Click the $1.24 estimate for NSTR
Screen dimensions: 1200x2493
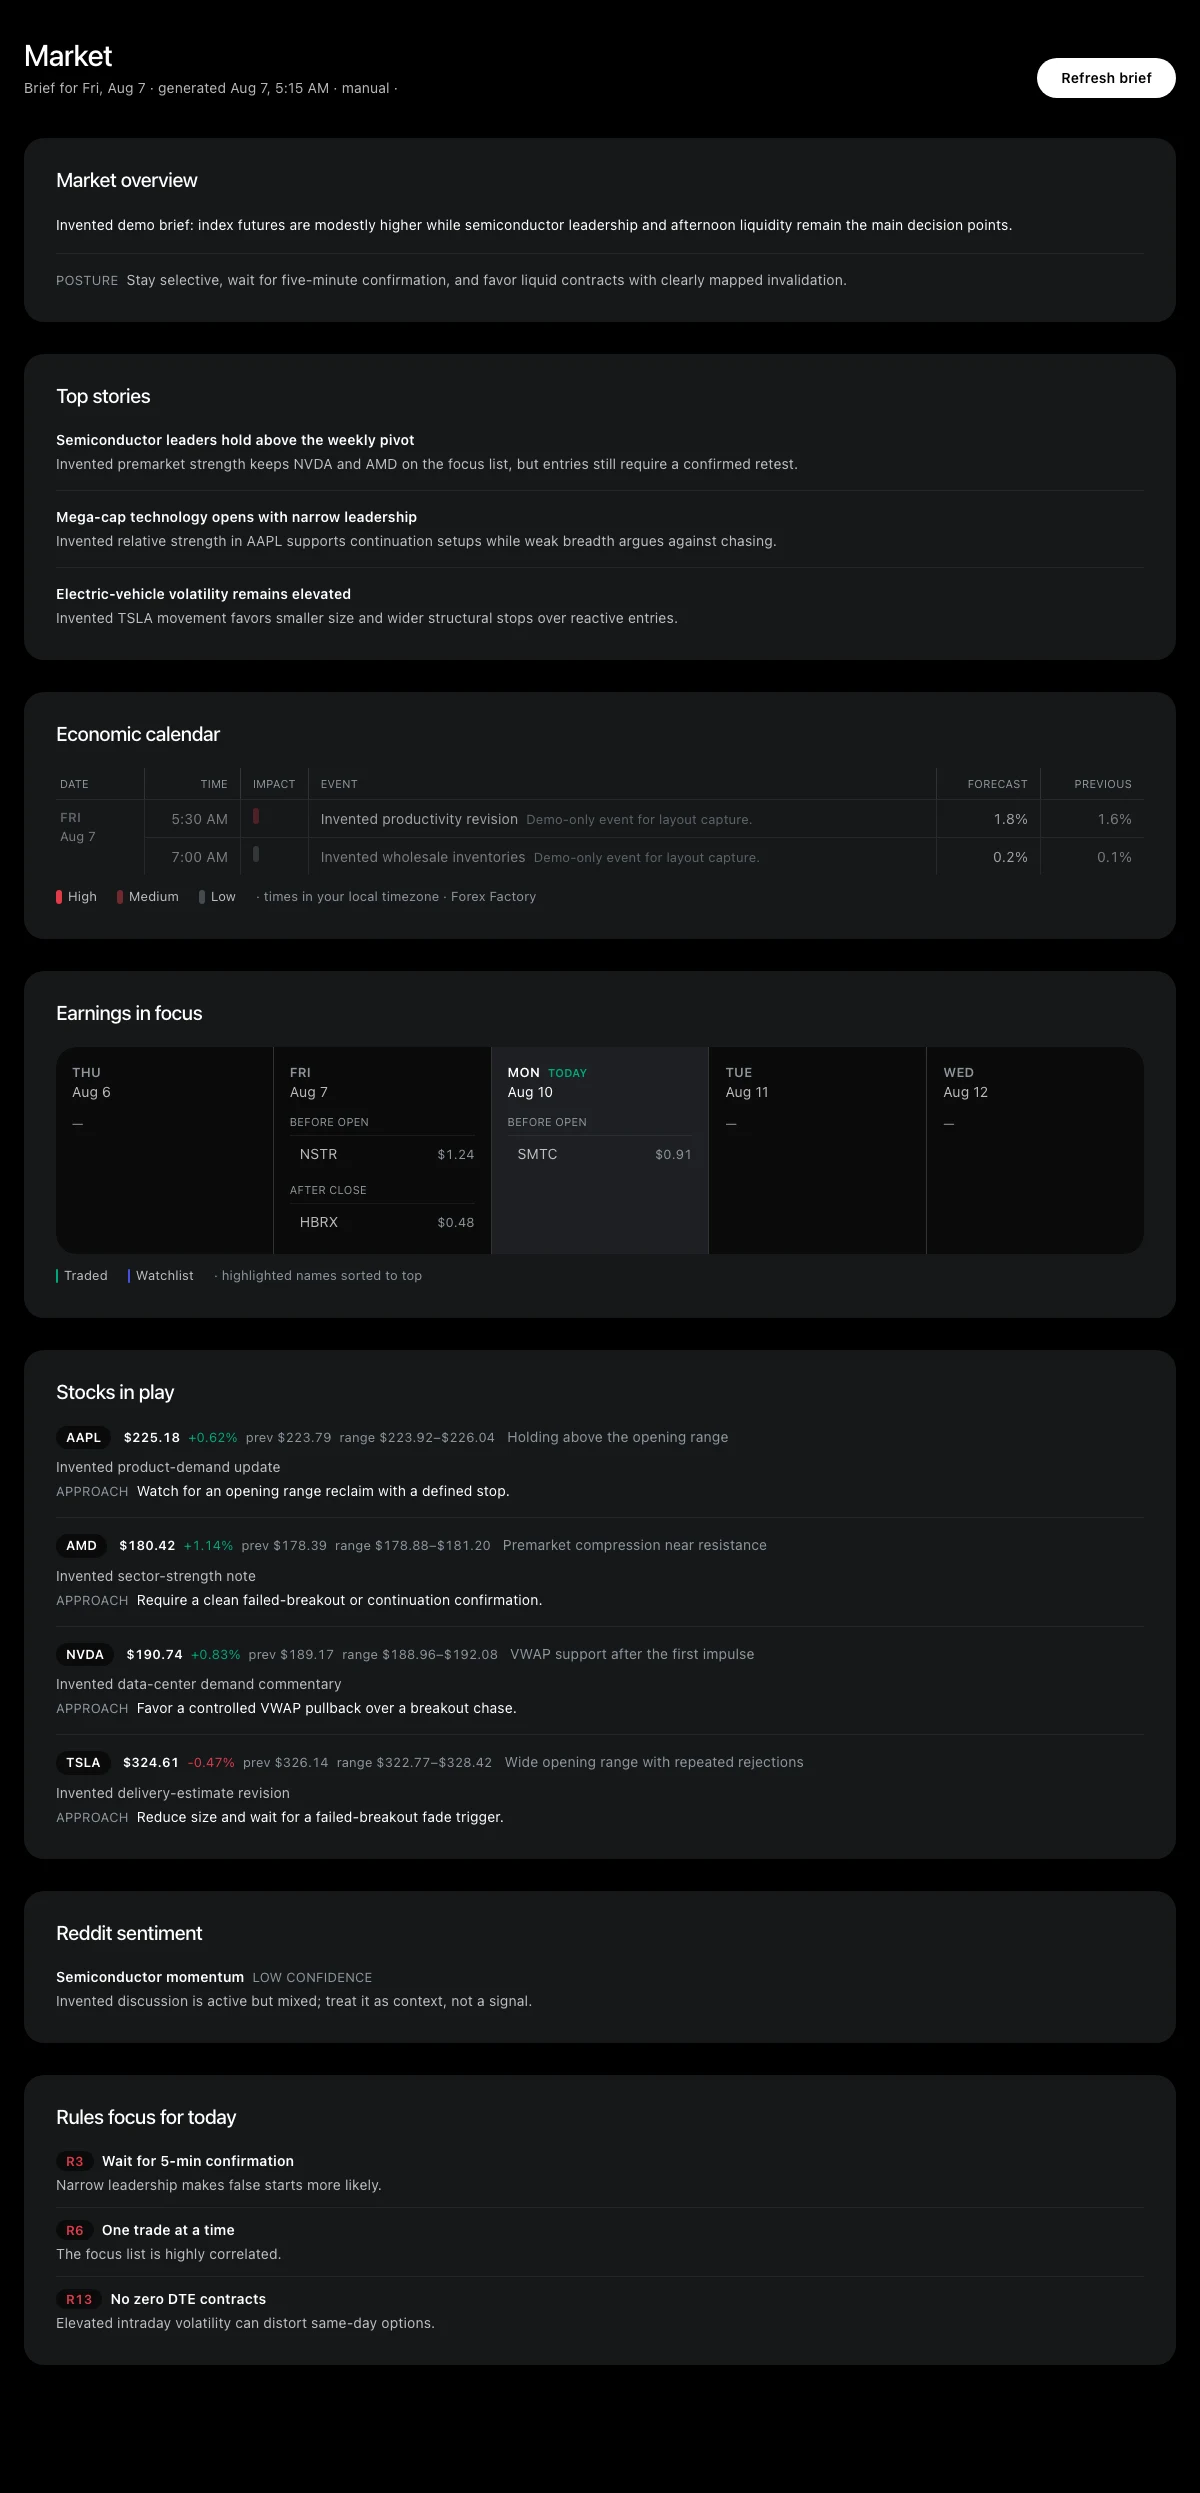[456, 1155]
